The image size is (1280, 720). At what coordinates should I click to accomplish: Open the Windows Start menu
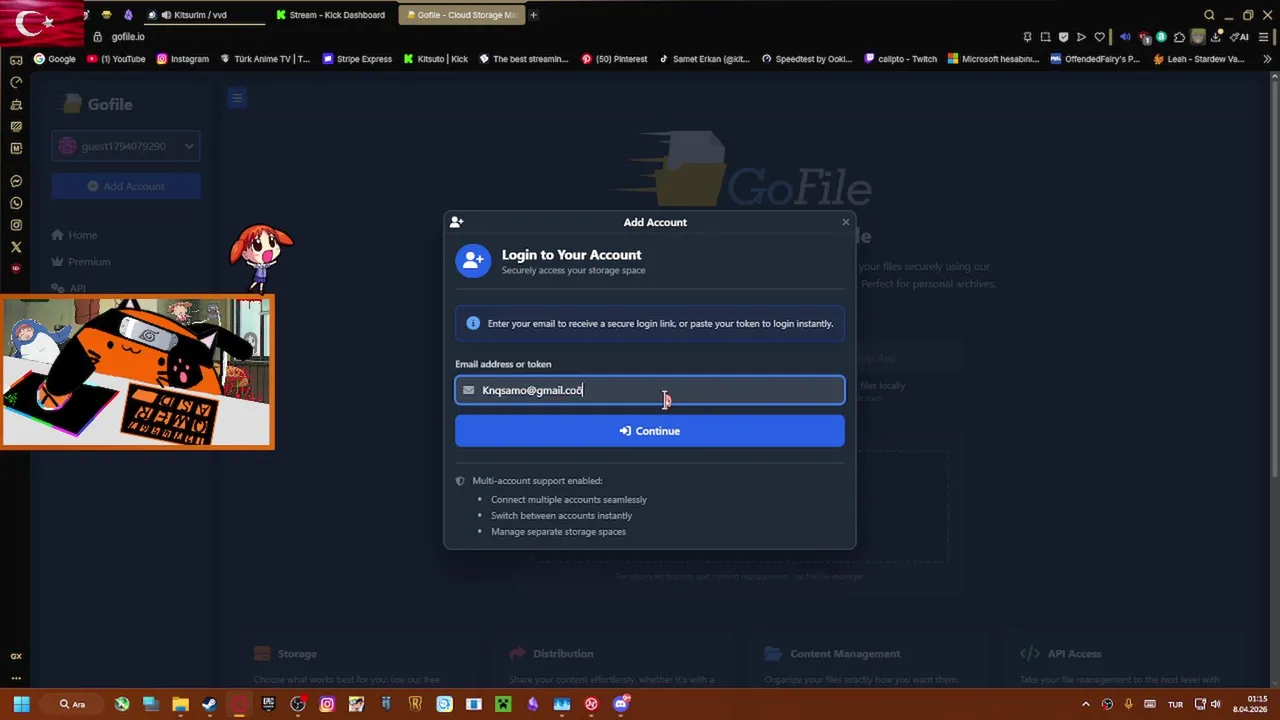[21, 704]
